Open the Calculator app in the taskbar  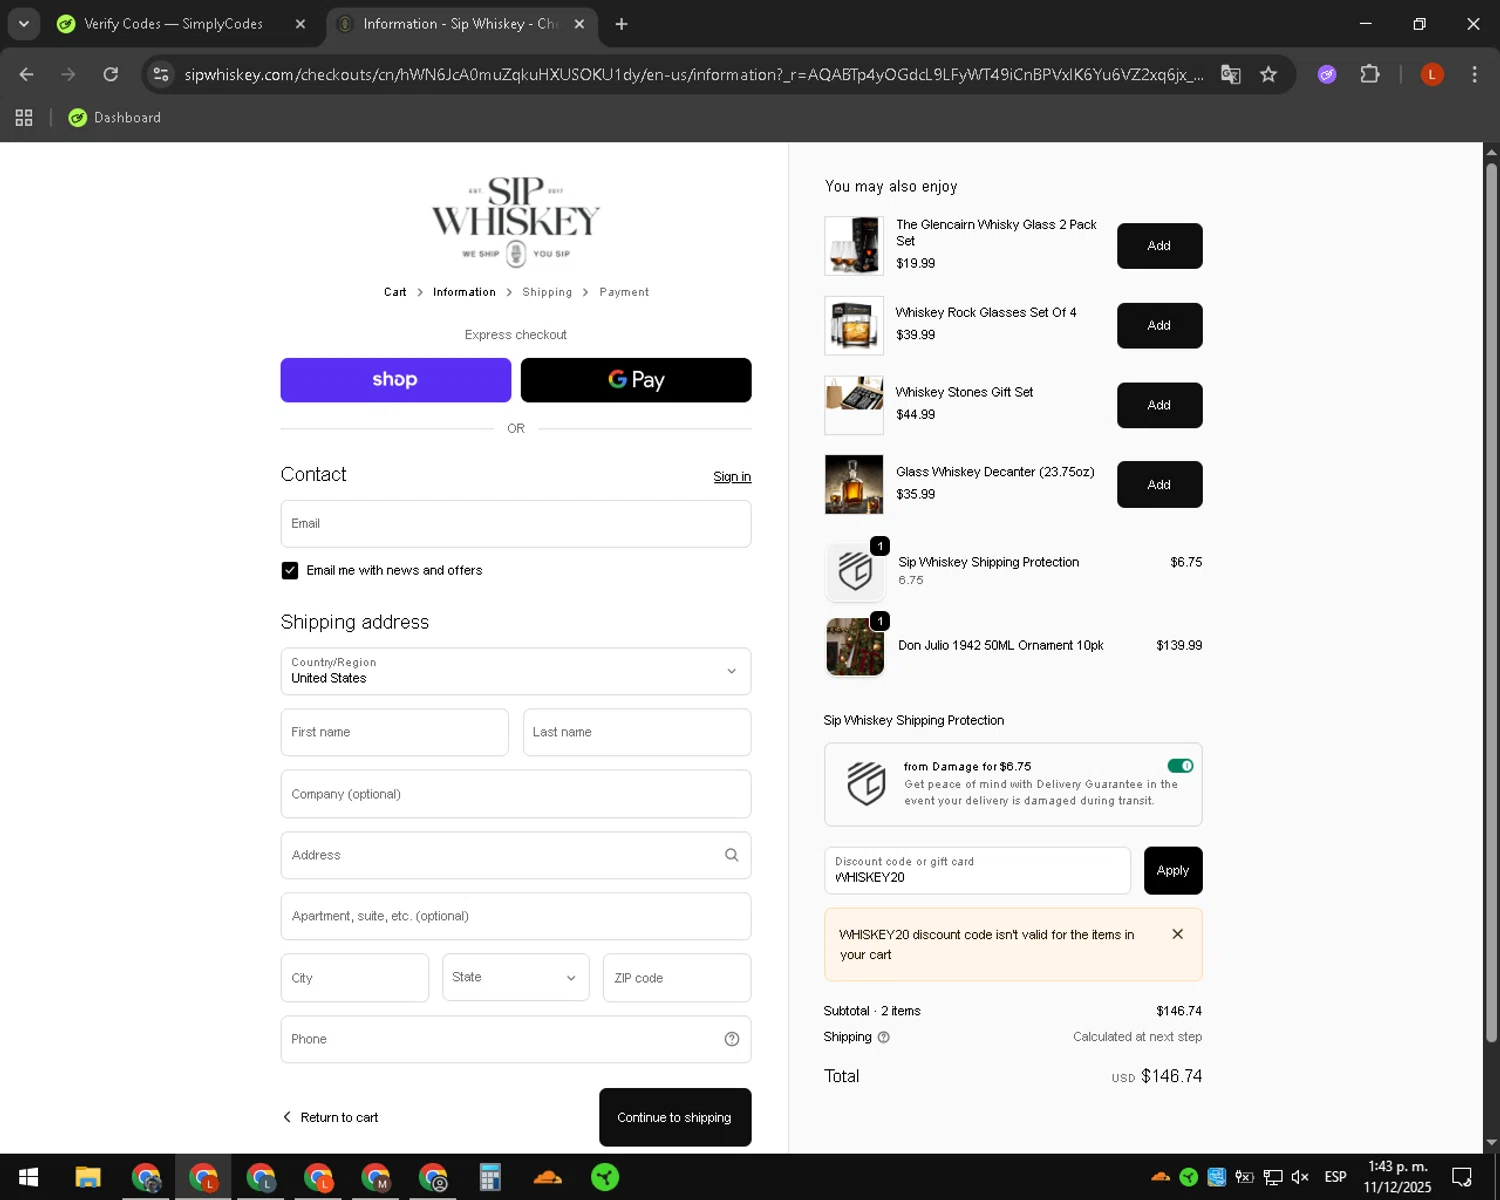(490, 1178)
